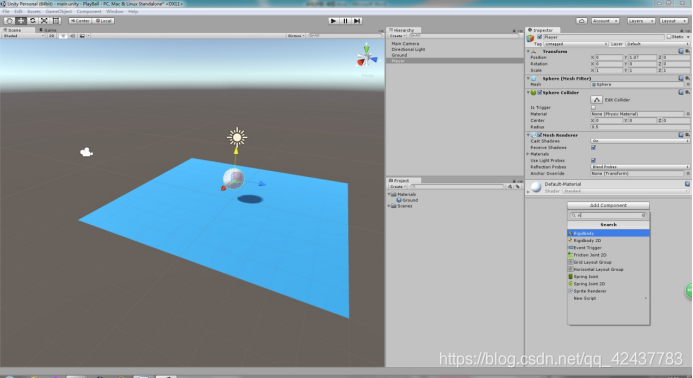Toggle the Use Light Probes checkbox
Viewport: 693px width, 378px height.
pyautogui.click(x=593, y=160)
